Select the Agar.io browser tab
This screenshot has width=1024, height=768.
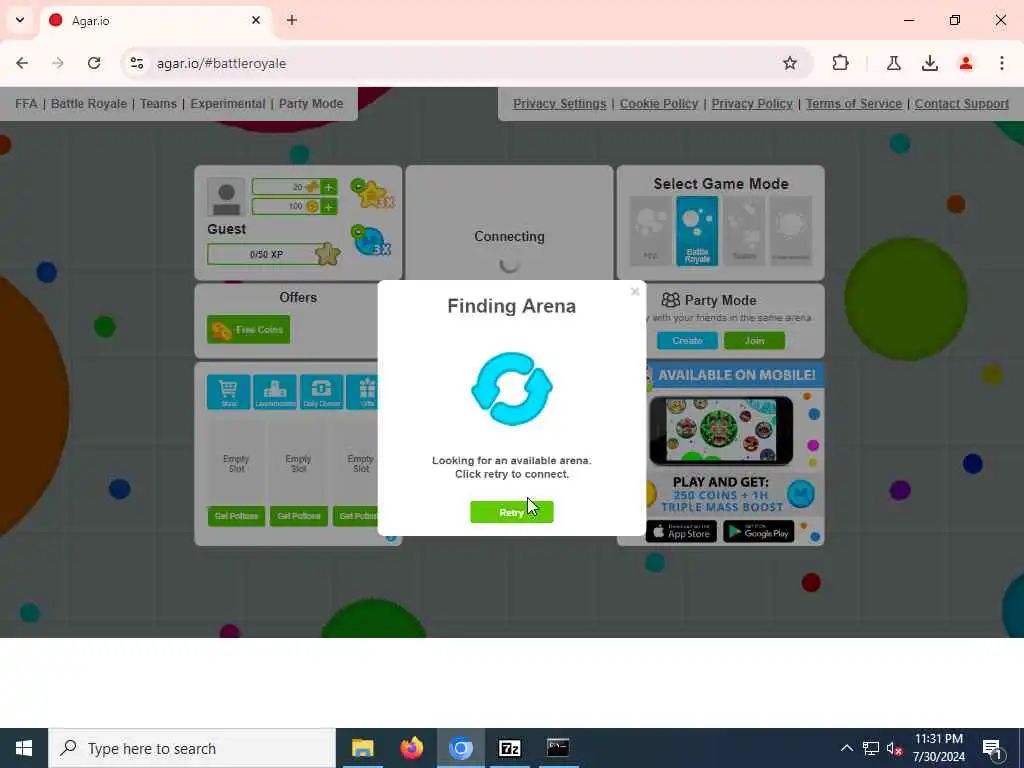155,21
